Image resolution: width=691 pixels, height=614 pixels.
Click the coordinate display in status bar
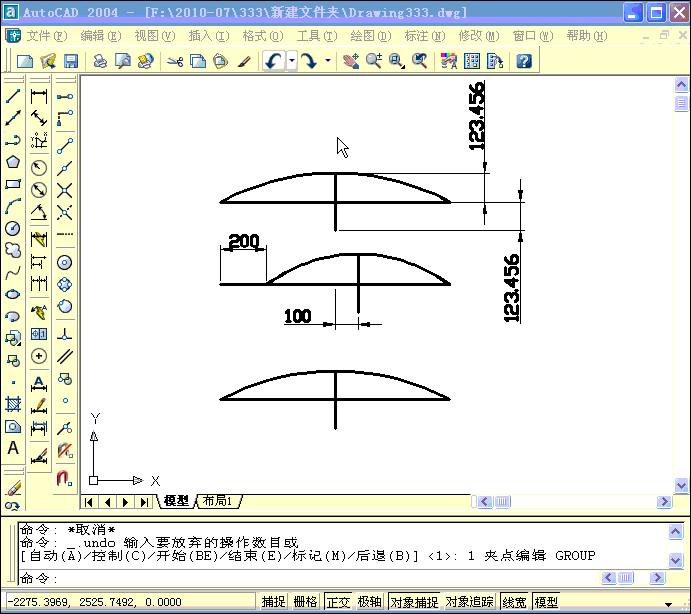click(x=130, y=602)
